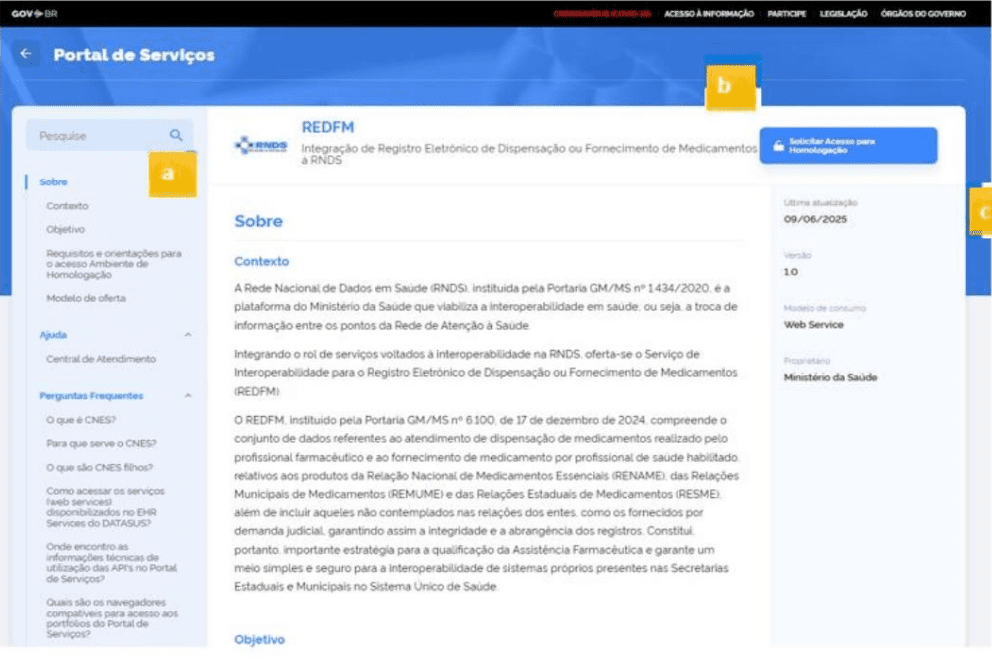Click the Web Service consumption model value
Screen dimensions: 992x664
[x=814, y=324]
